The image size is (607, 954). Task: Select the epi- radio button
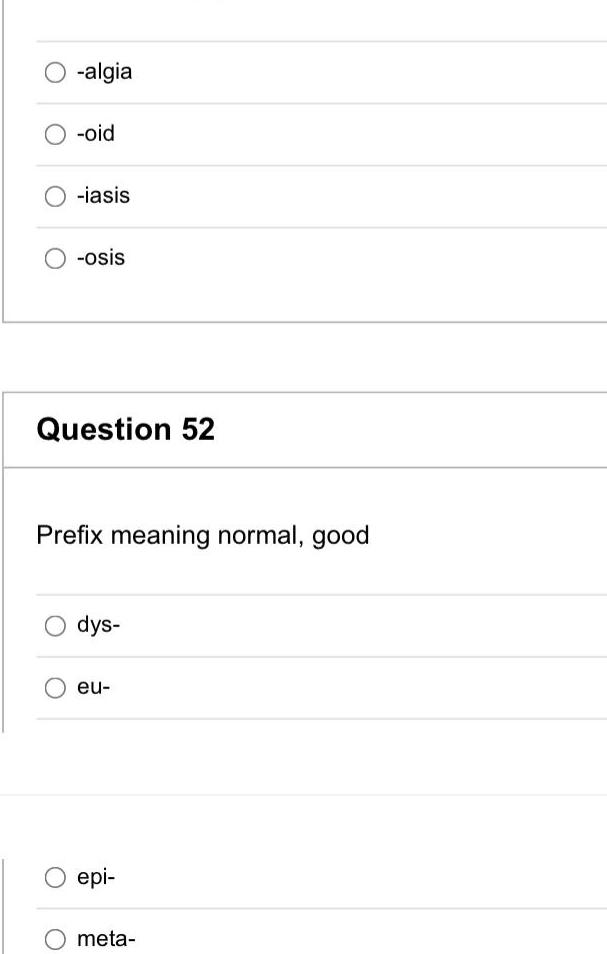point(54,877)
